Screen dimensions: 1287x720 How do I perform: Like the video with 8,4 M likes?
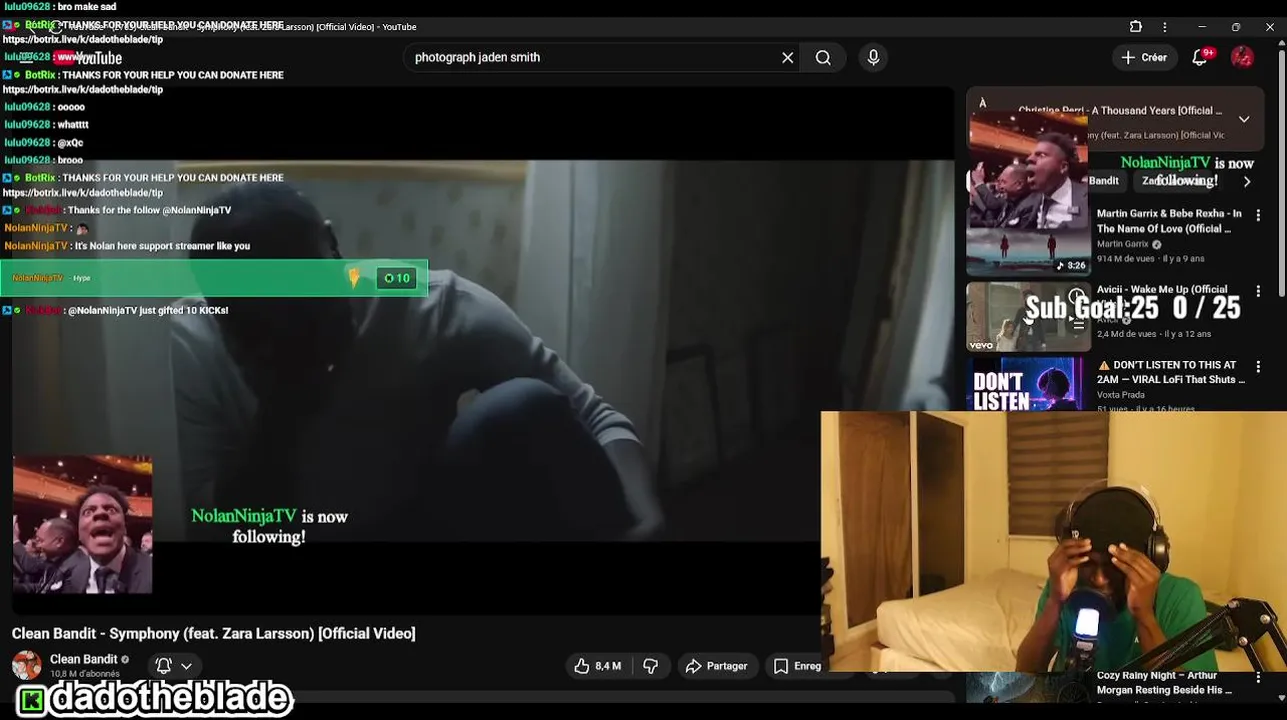coord(597,666)
